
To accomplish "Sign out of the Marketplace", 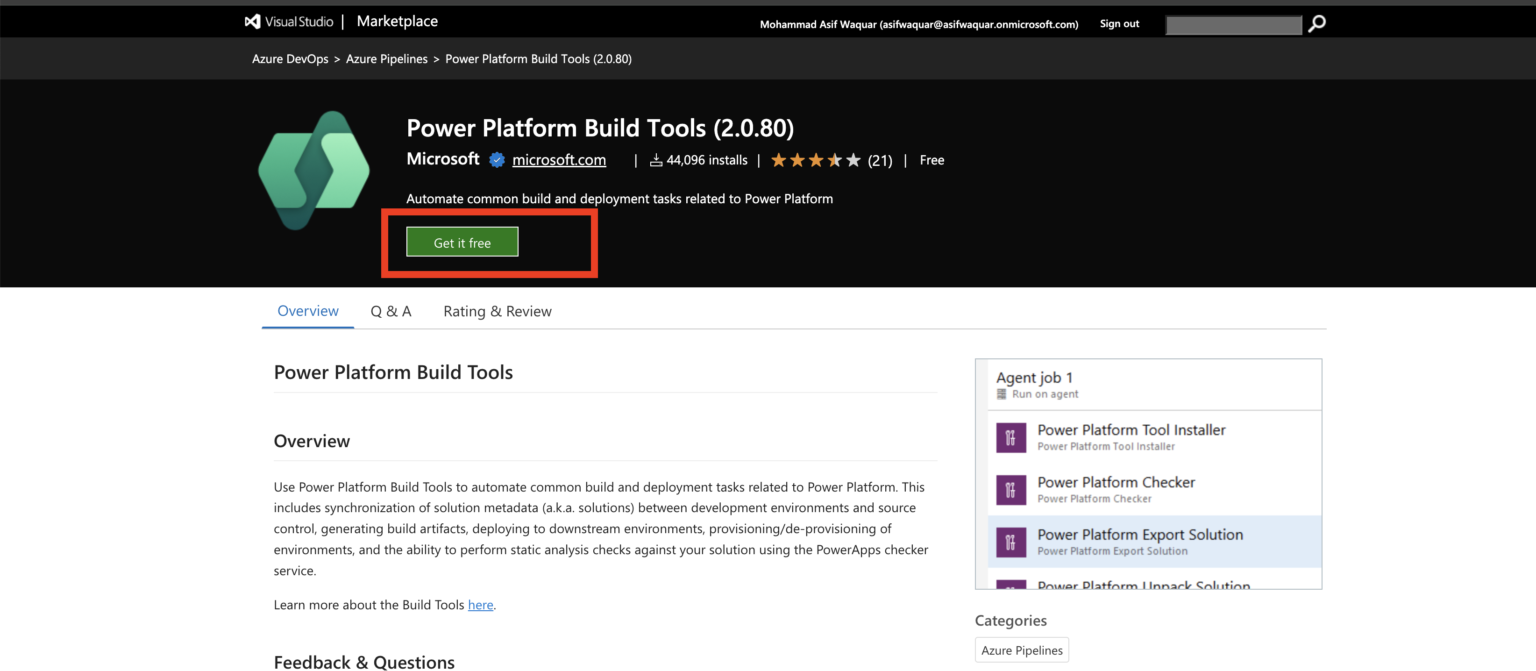I will [1119, 23].
